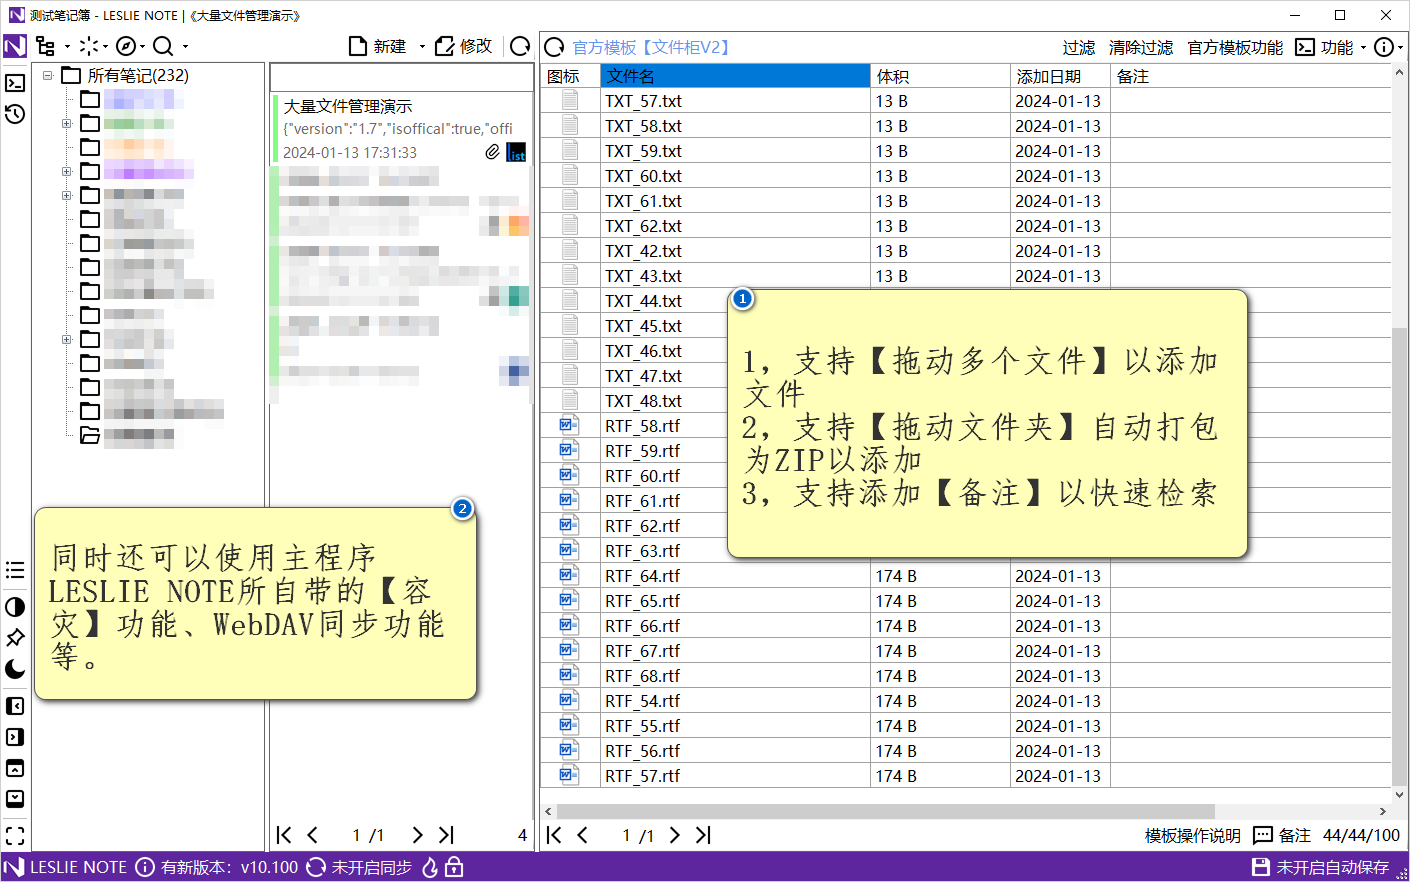
Task: Open the history clock icon in sidebar
Action: pos(15,114)
